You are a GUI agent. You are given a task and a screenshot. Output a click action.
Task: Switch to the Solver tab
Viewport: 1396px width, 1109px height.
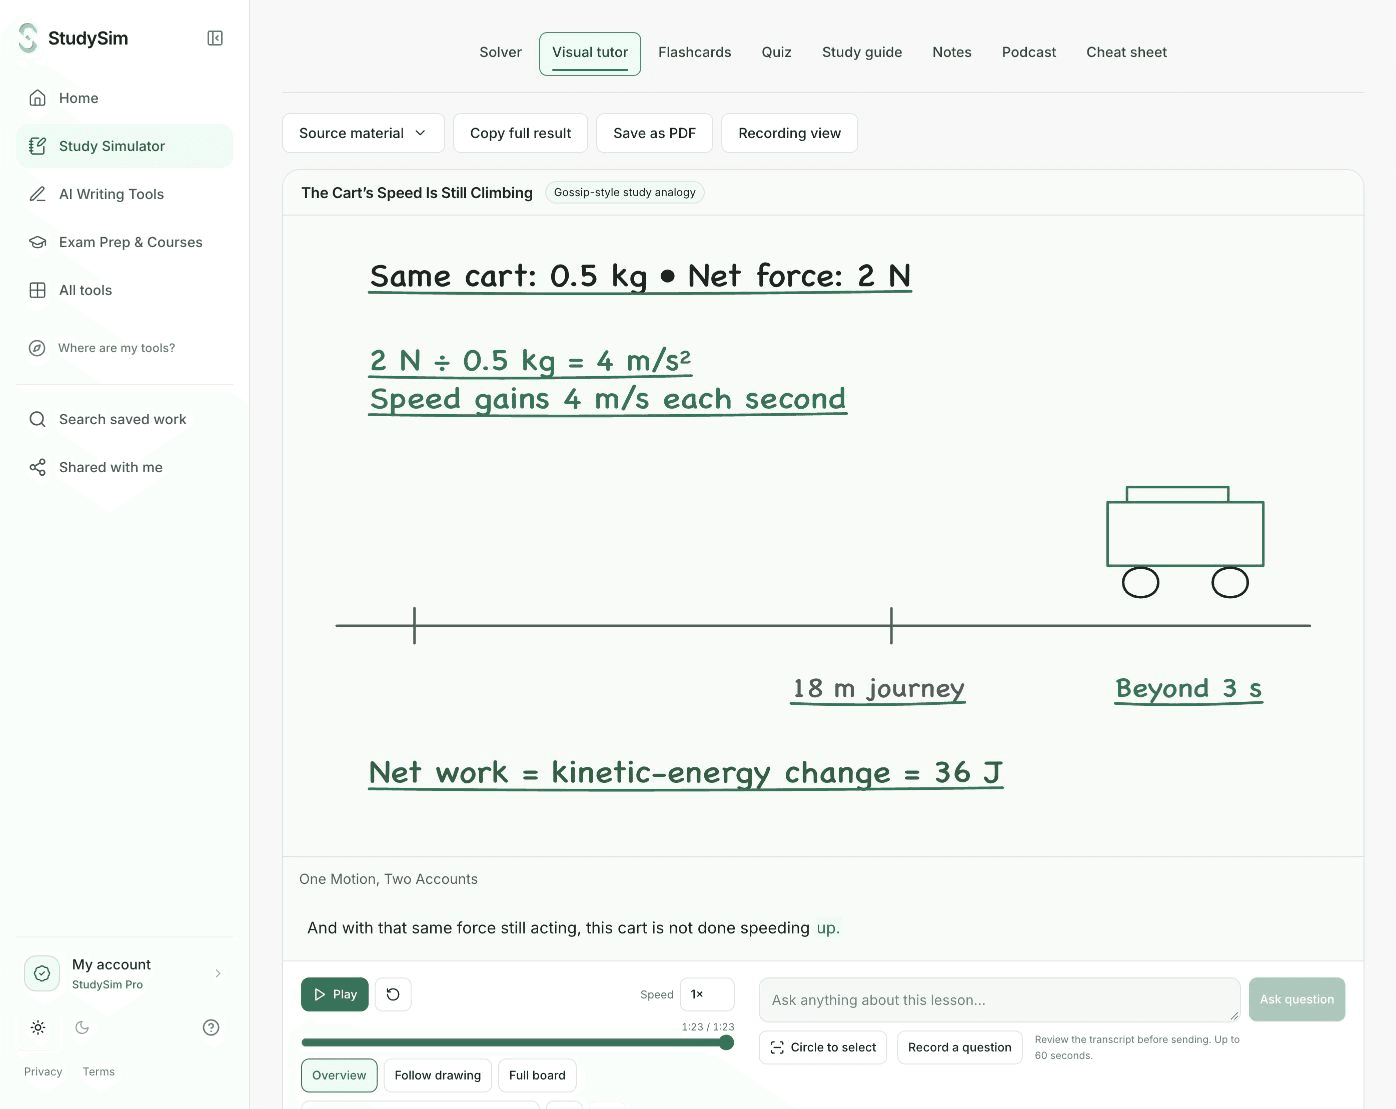click(x=500, y=52)
